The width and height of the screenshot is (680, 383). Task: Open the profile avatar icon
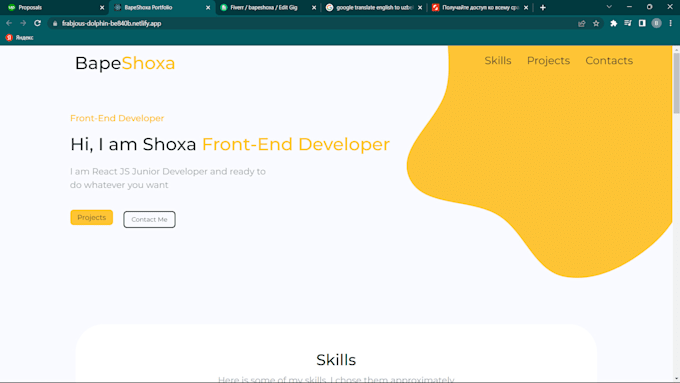(x=656, y=23)
